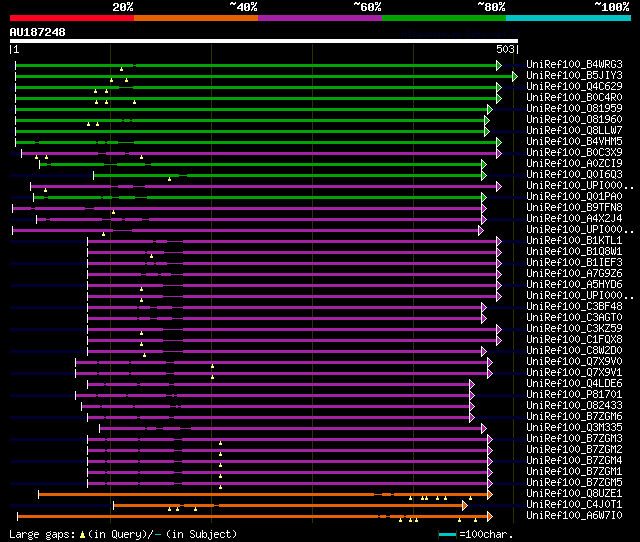Image resolution: width=640 pixels, height=542 pixels.
Task: Select the UniRef100_A4X2J4 label
Action: 574,218
